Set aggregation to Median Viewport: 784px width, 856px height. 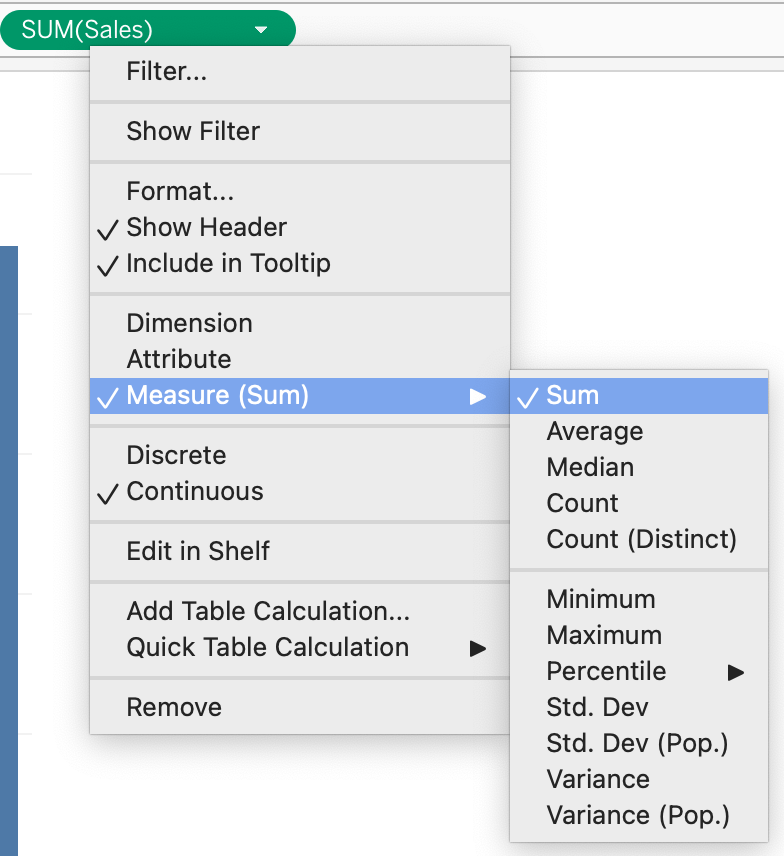pyautogui.click(x=590, y=467)
